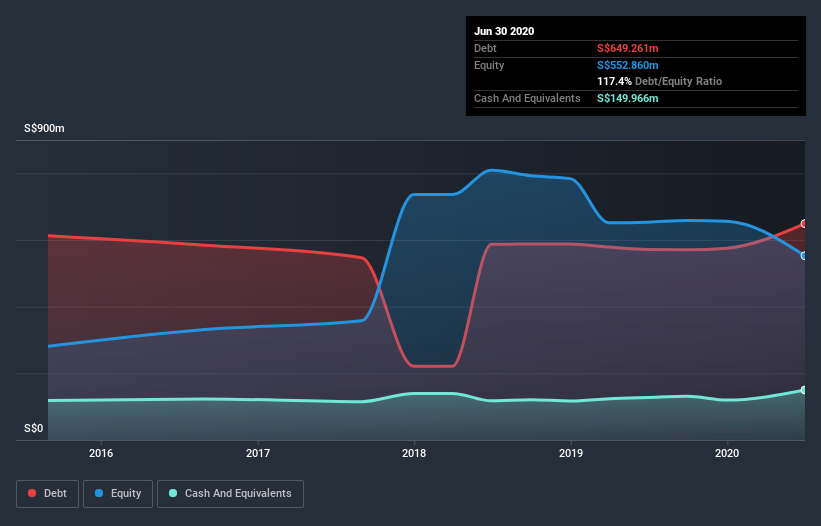
Task: Toggle the Equity series legend button
Action: pyautogui.click(x=118, y=494)
